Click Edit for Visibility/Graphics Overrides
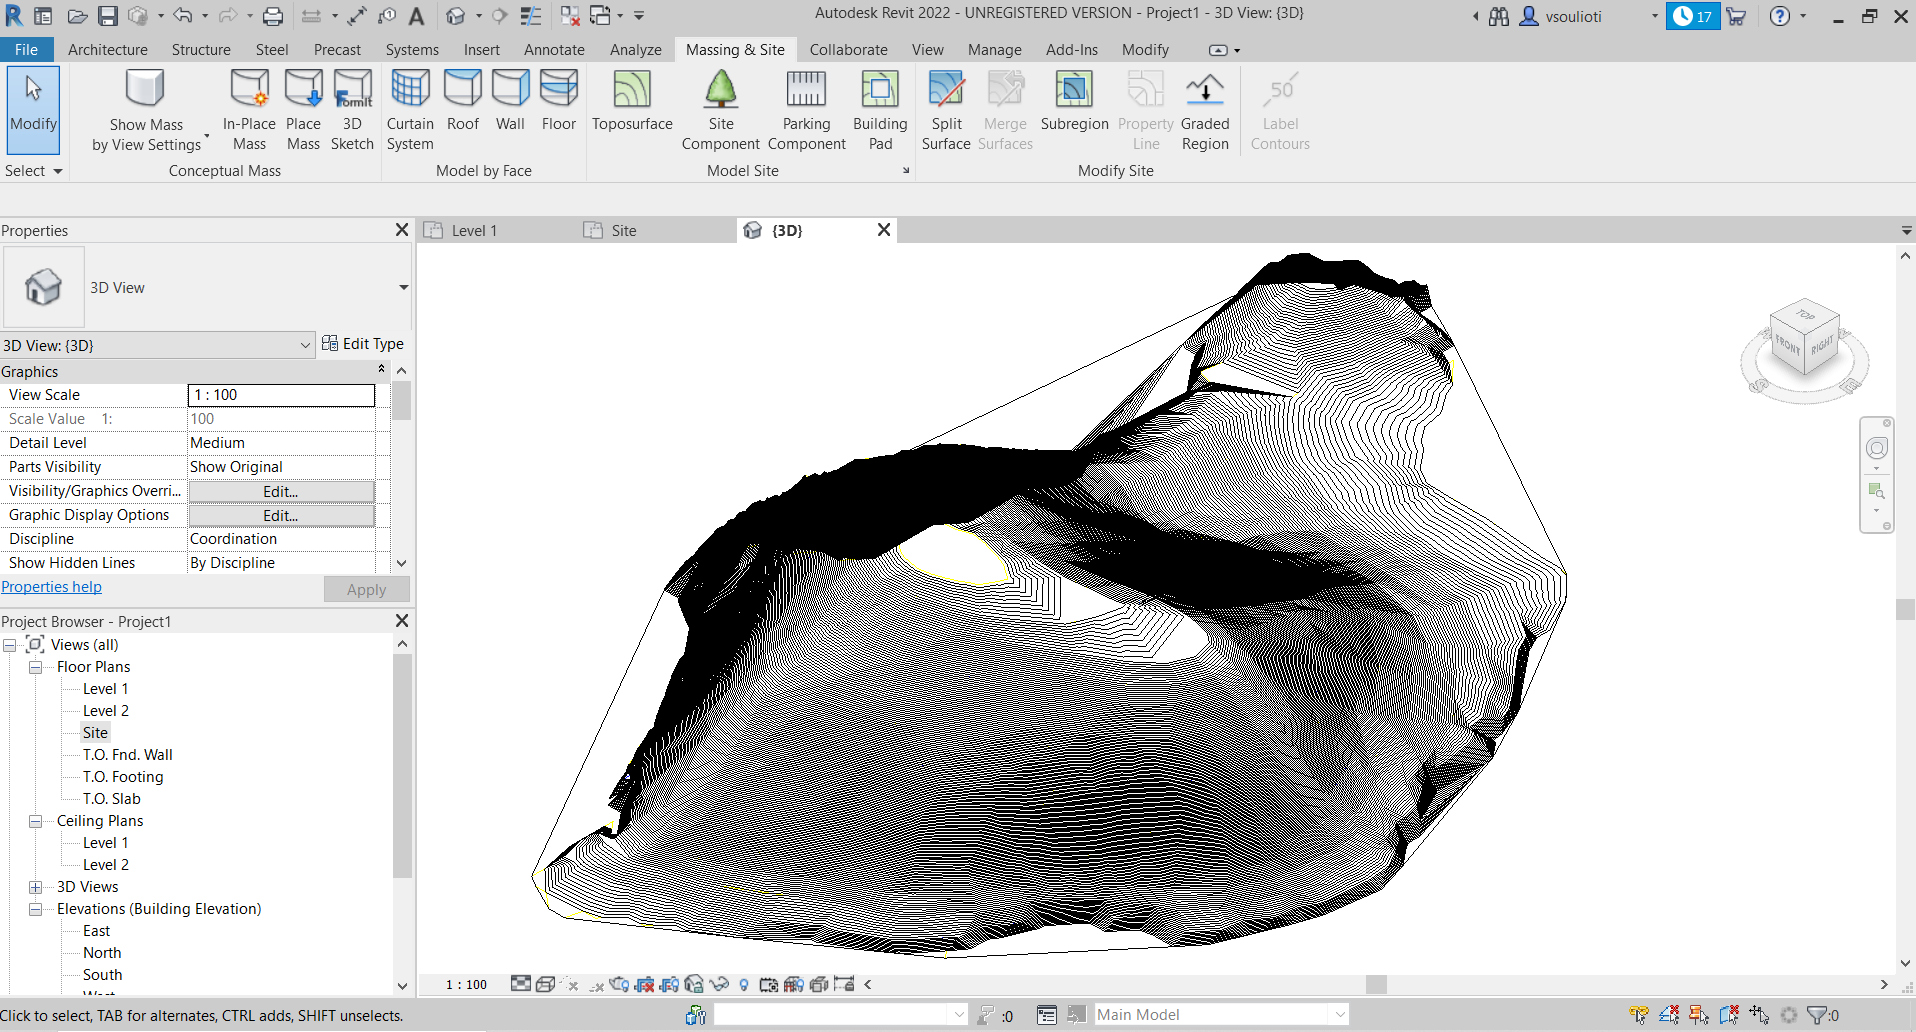The height and width of the screenshot is (1032, 1916). coord(281,491)
